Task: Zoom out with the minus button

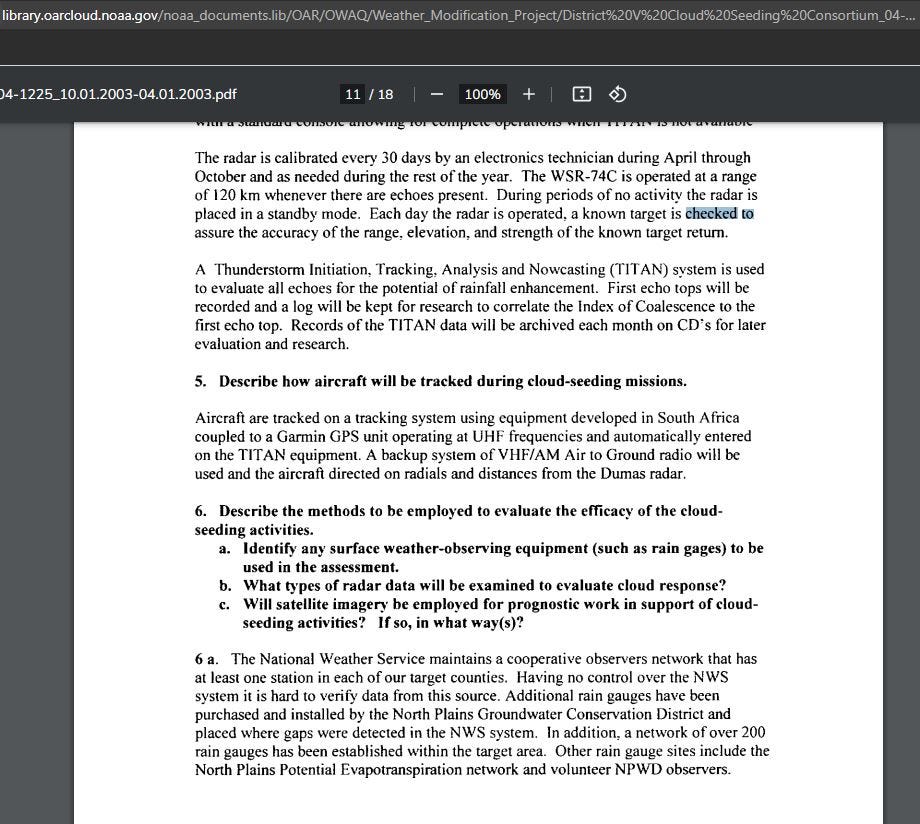Action: [437, 94]
